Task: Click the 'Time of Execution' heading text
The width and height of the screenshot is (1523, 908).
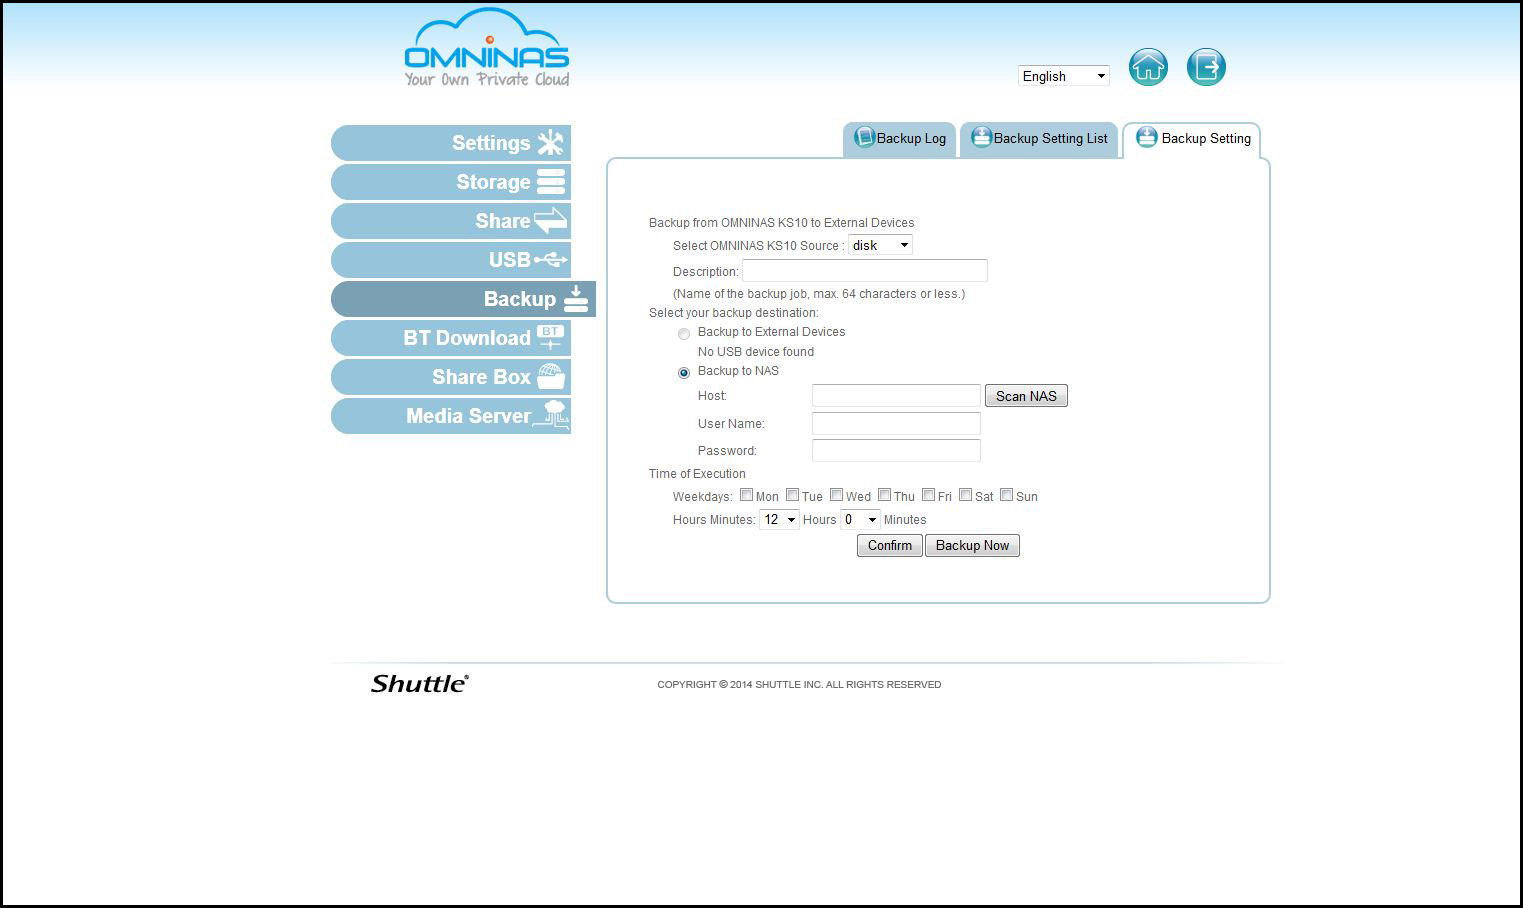Action: [x=697, y=474]
